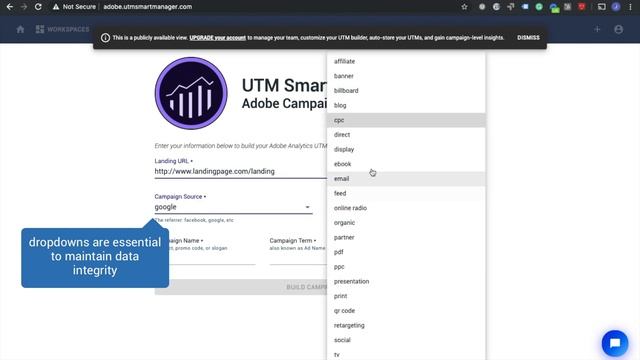The image size is (640, 360).
Task: Open the Campaign Source dropdown arrow
Action: 307,207
